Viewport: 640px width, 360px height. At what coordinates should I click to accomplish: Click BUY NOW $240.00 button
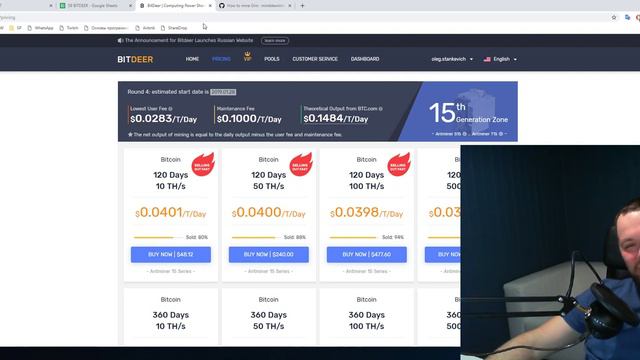coord(269,254)
